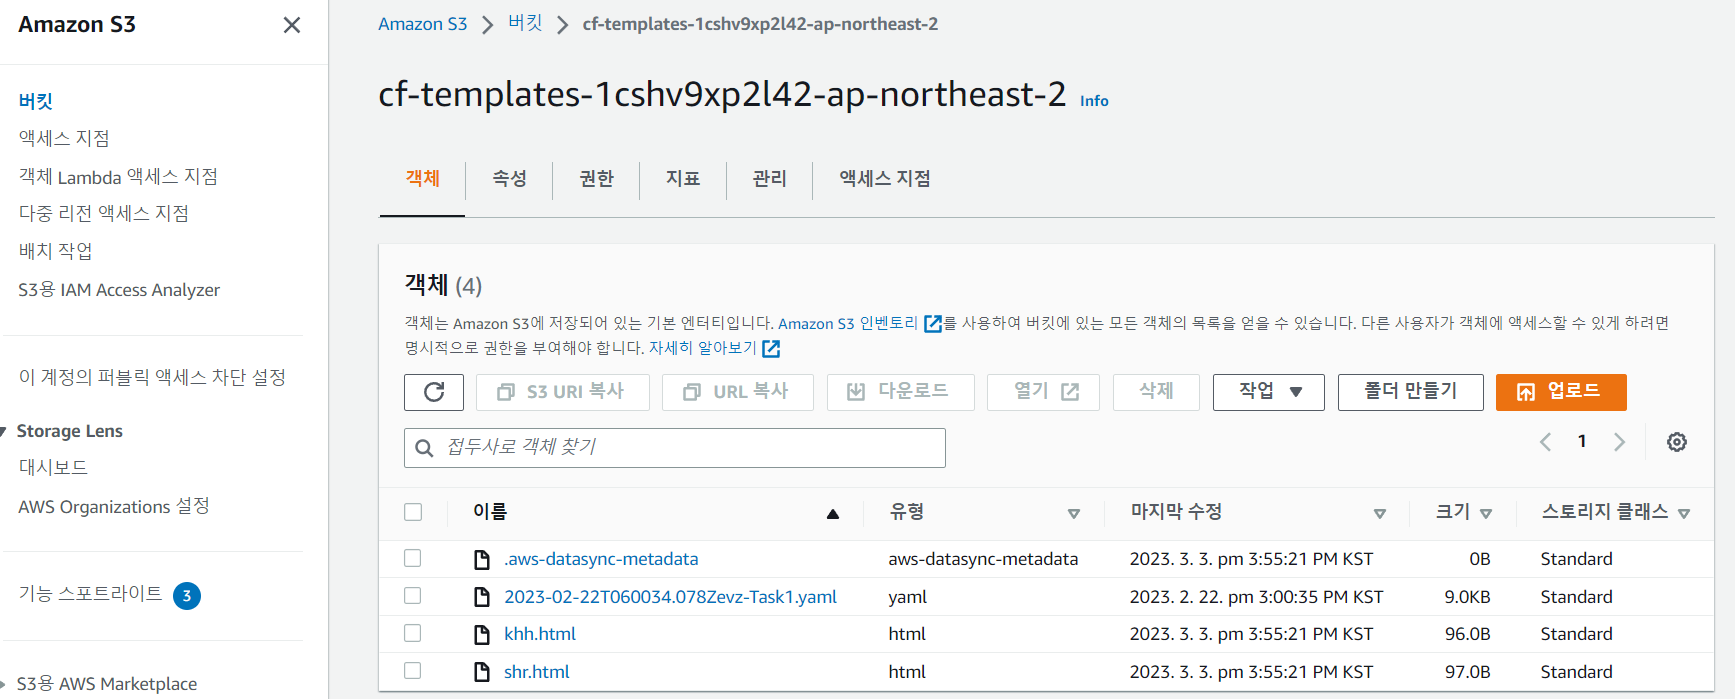The image size is (1735, 699).
Task: Open the Info link next to bucket name
Action: click(x=1094, y=101)
